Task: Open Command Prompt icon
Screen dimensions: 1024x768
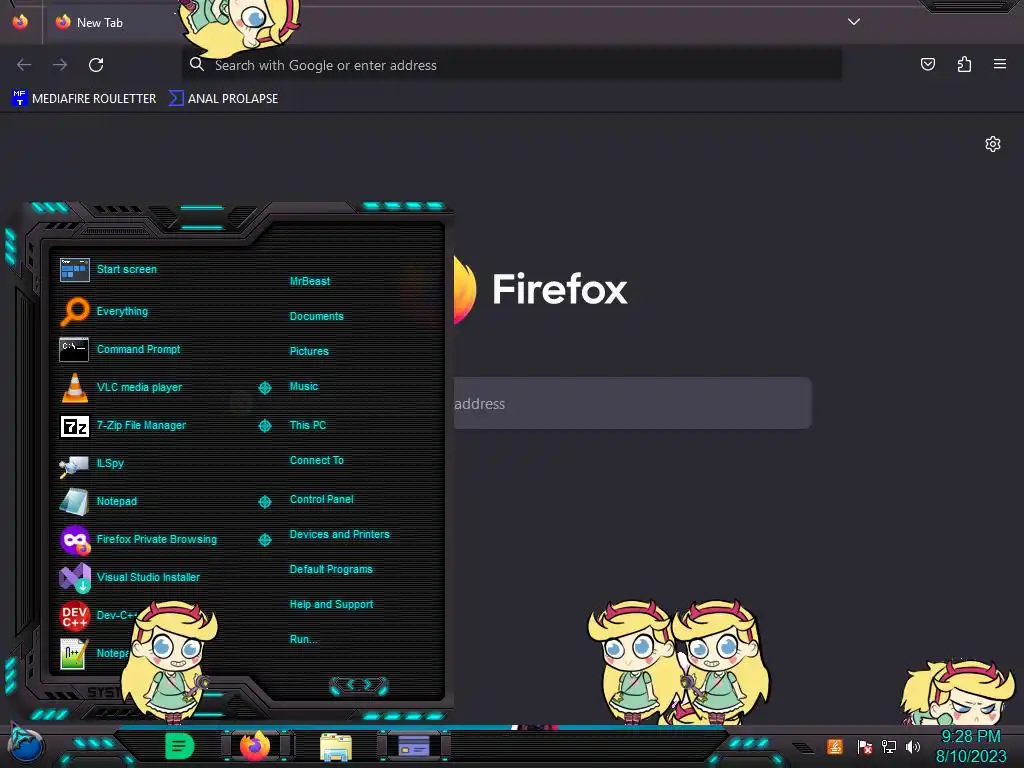Action: click(x=74, y=349)
